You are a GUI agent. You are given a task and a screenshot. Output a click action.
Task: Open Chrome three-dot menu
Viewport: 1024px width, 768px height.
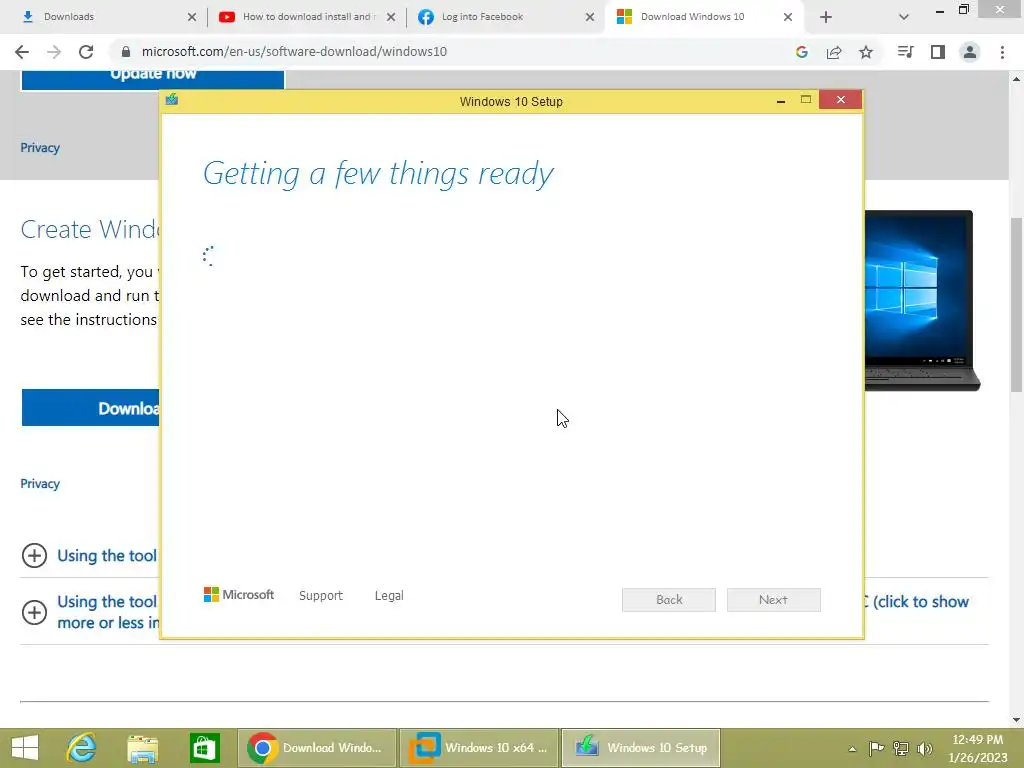(x=1002, y=52)
